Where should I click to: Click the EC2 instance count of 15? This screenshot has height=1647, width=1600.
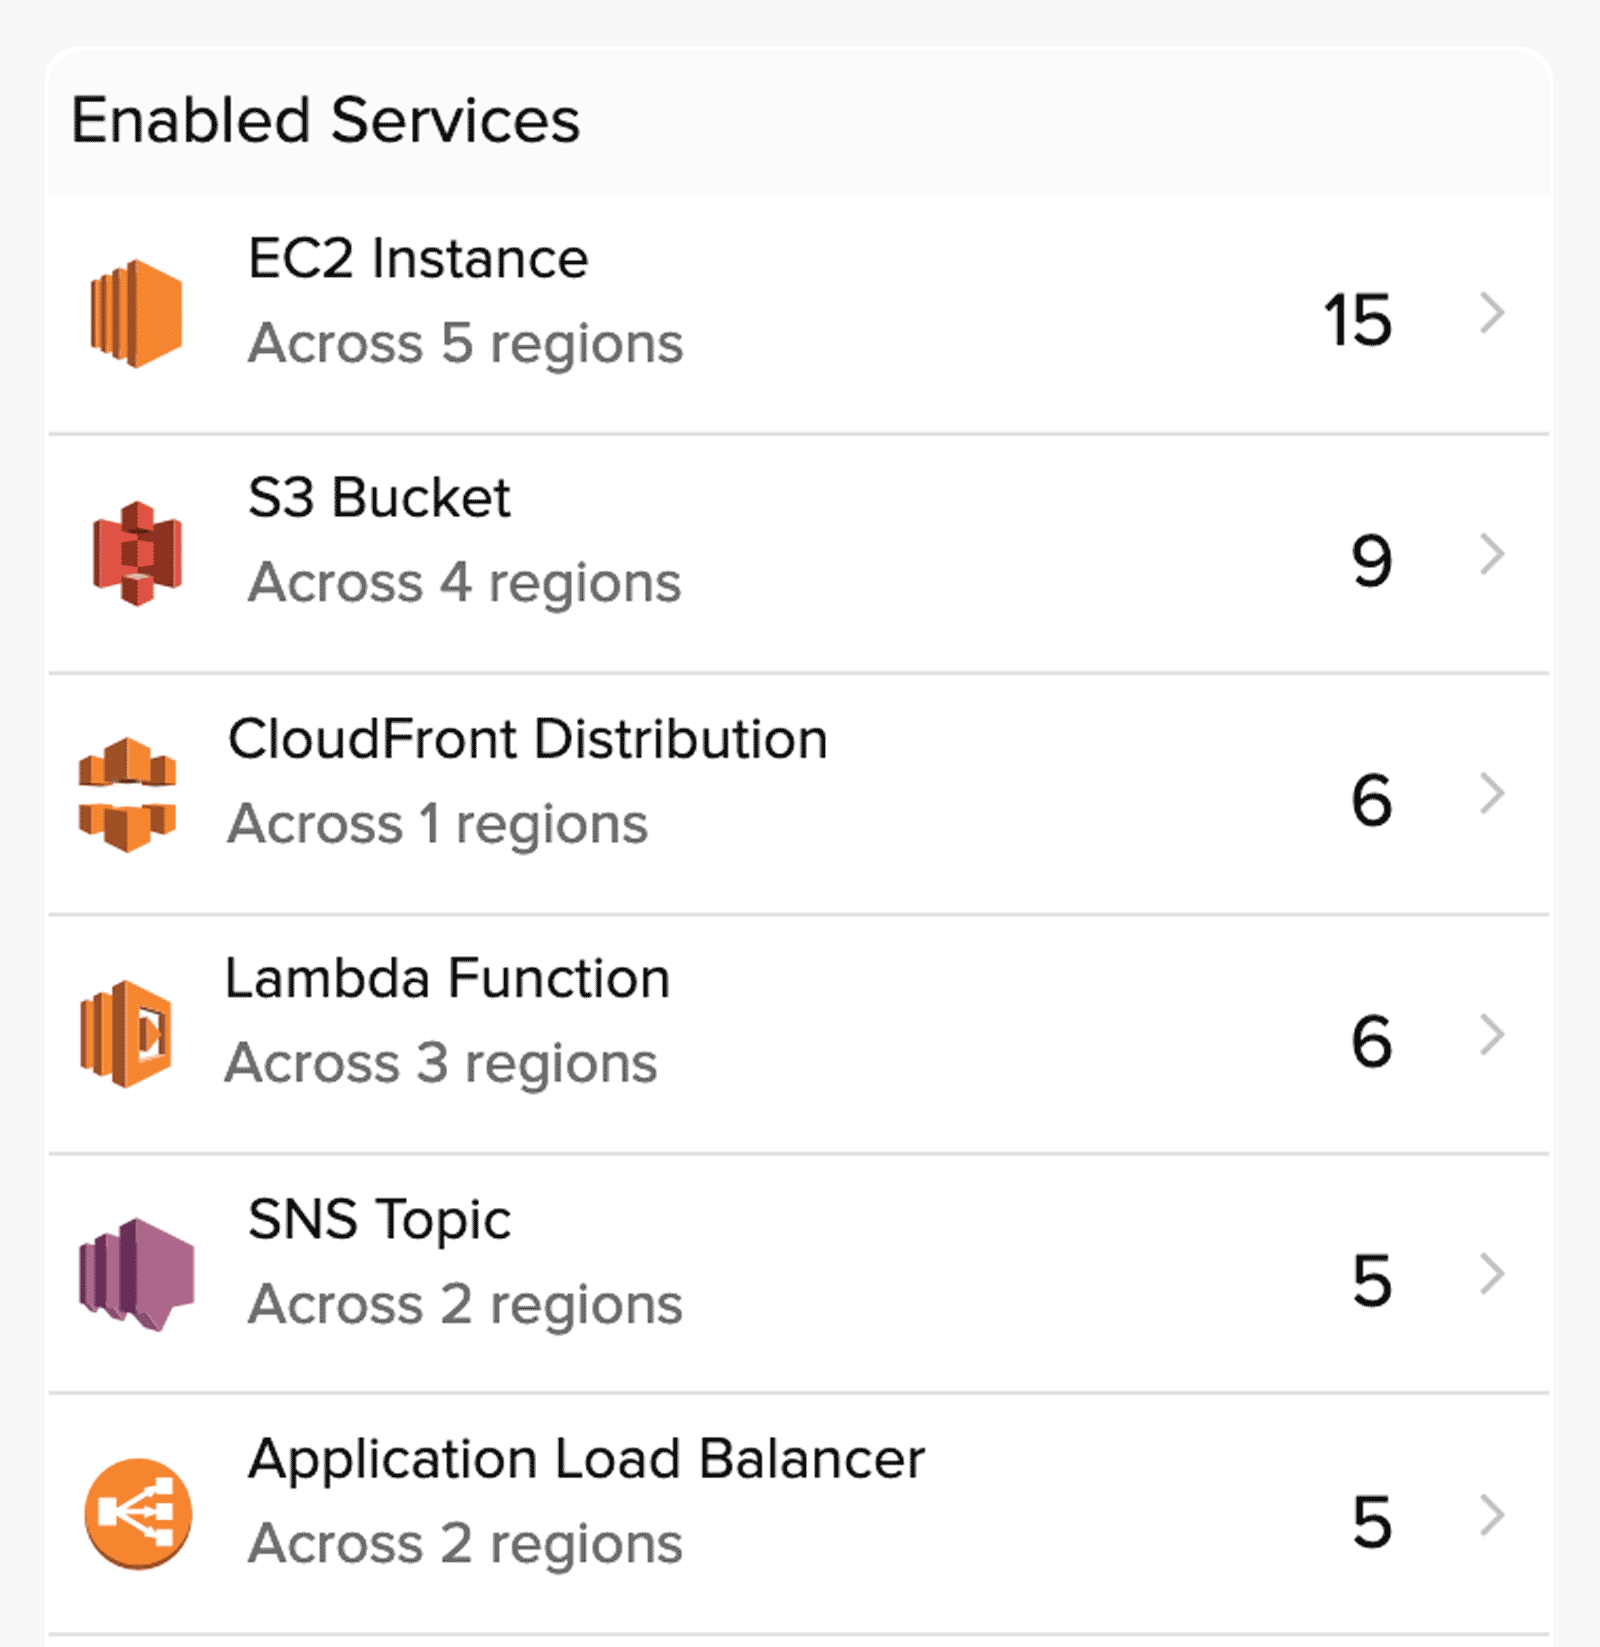click(1356, 318)
